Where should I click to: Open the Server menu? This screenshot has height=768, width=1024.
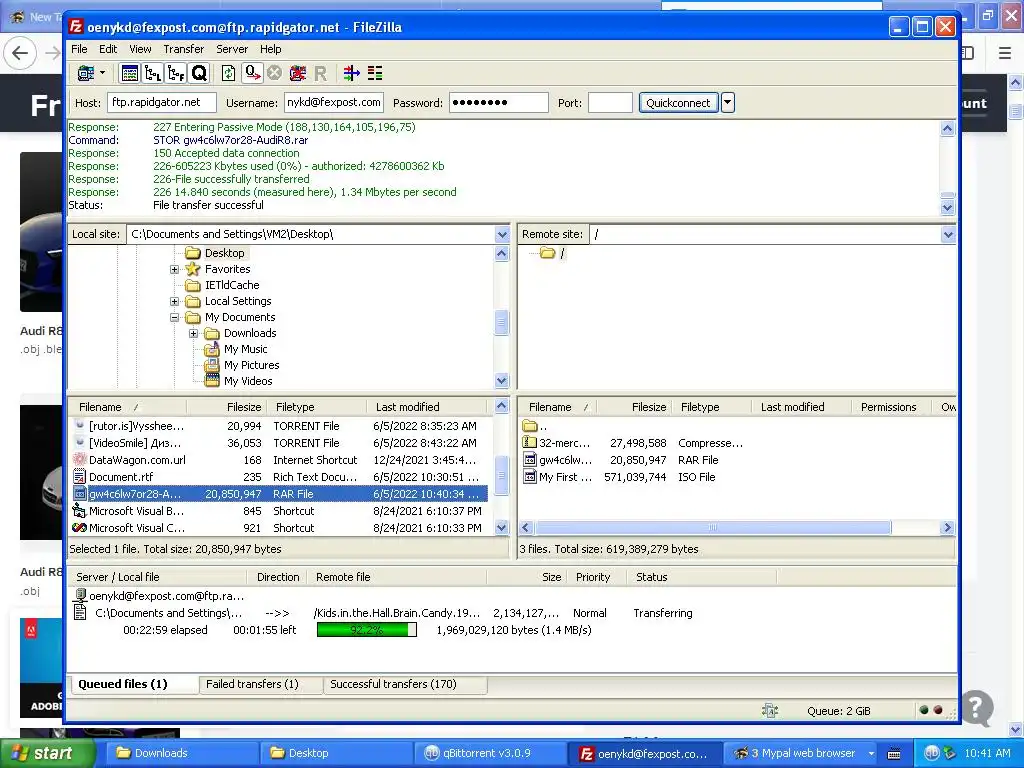pos(232,49)
